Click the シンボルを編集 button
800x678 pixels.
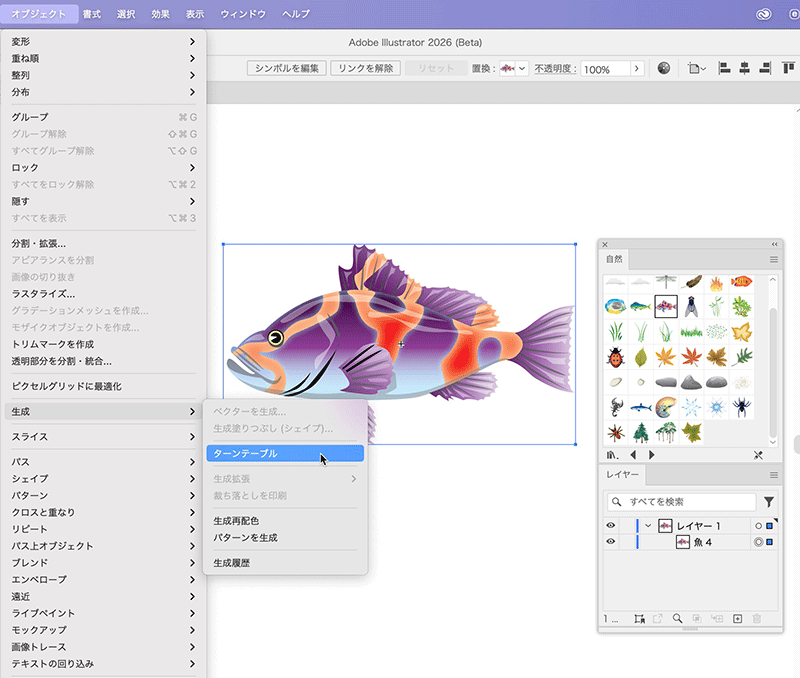pos(287,69)
